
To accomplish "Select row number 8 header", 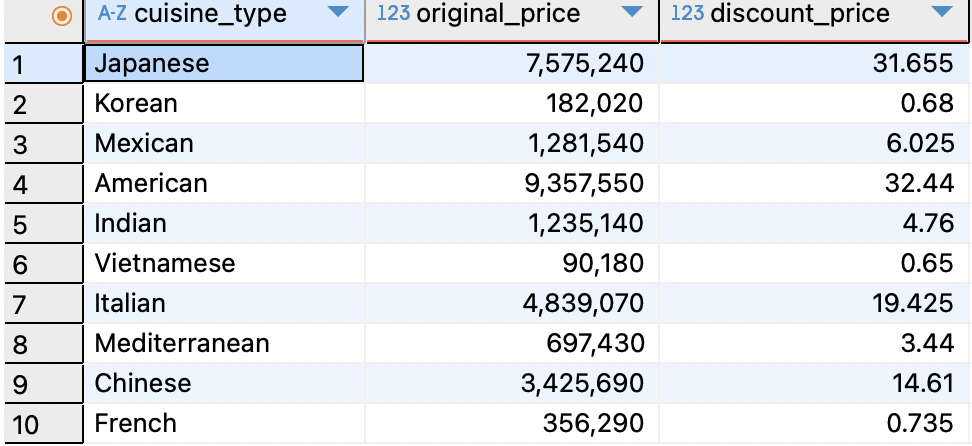I will tap(43, 344).
